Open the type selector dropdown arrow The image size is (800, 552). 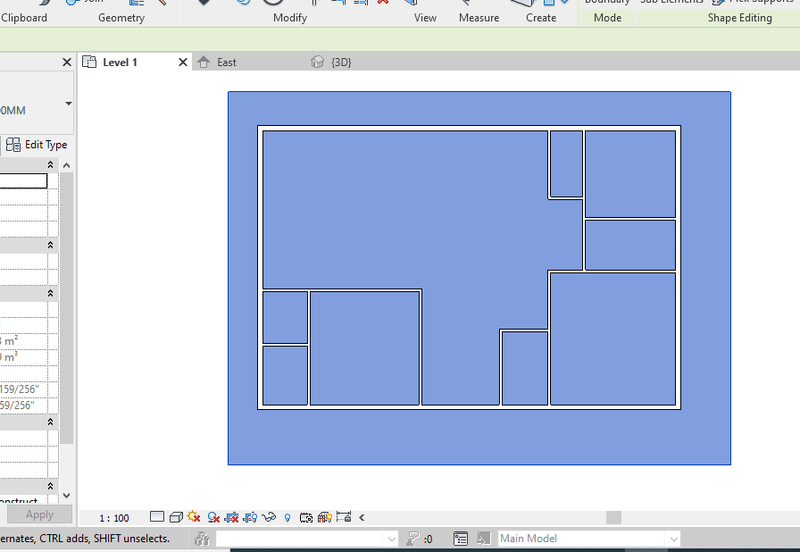68,104
